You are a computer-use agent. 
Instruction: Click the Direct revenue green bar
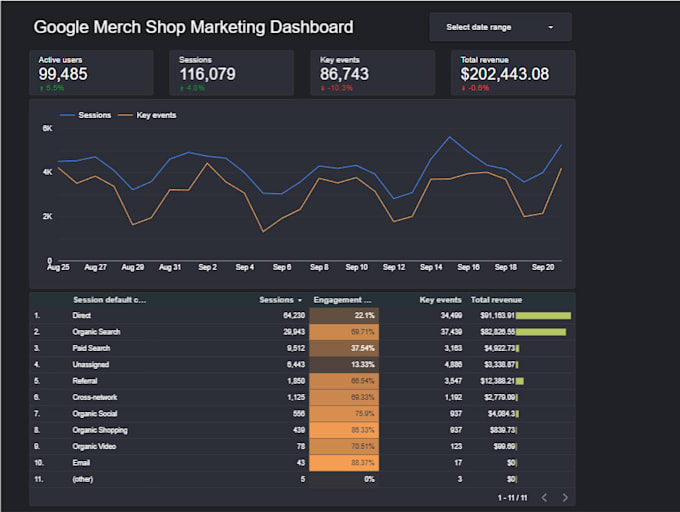point(543,316)
